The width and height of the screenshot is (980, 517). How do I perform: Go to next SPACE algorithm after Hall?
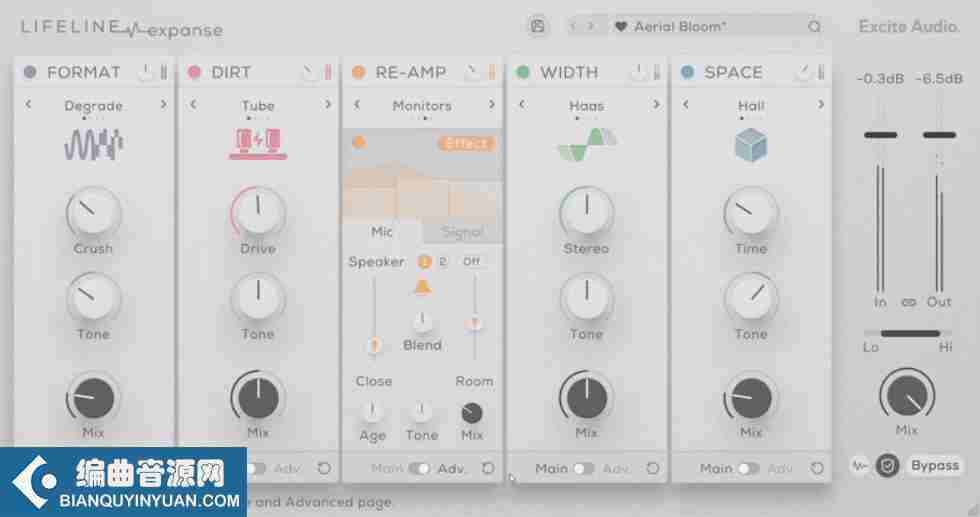coord(821,104)
